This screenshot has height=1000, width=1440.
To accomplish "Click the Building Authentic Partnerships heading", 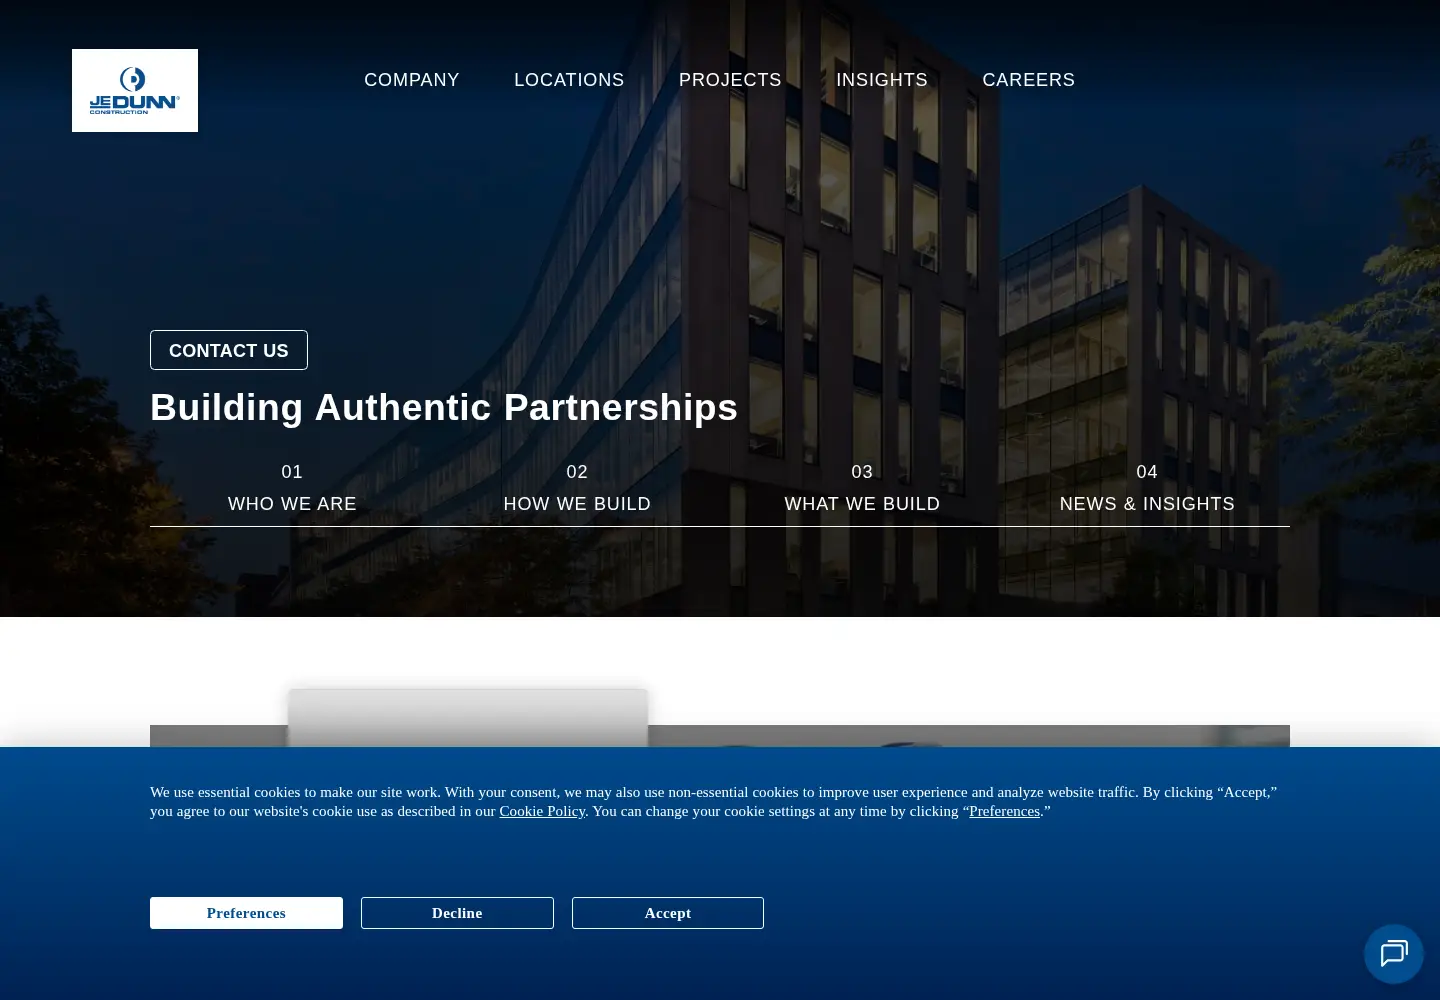I will pyautogui.click(x=444, y=408).
